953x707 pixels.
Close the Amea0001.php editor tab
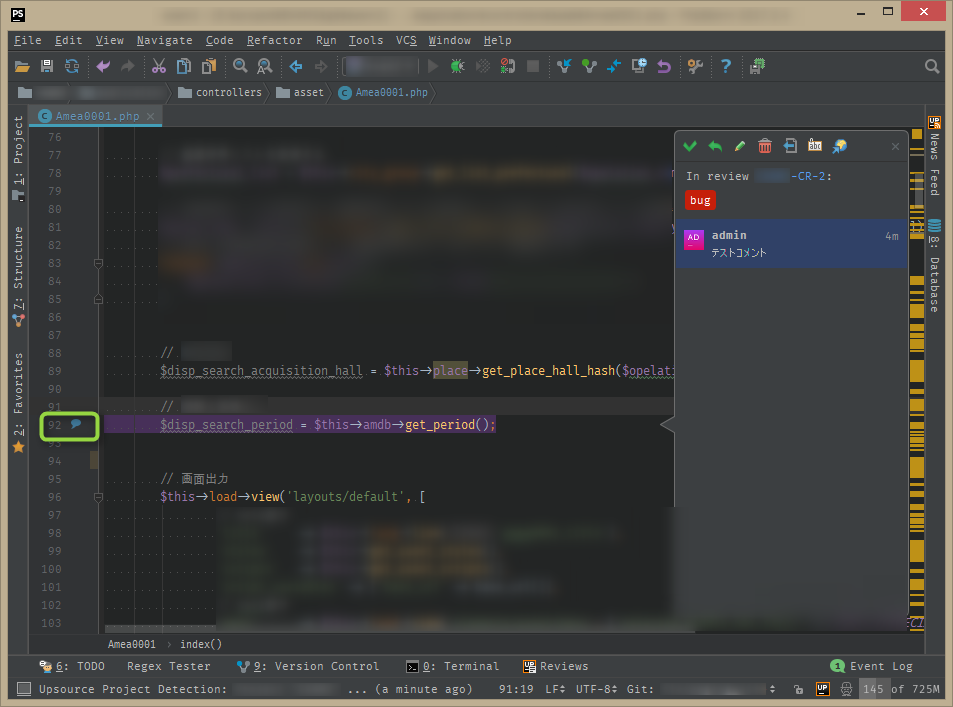click(150, 116)
